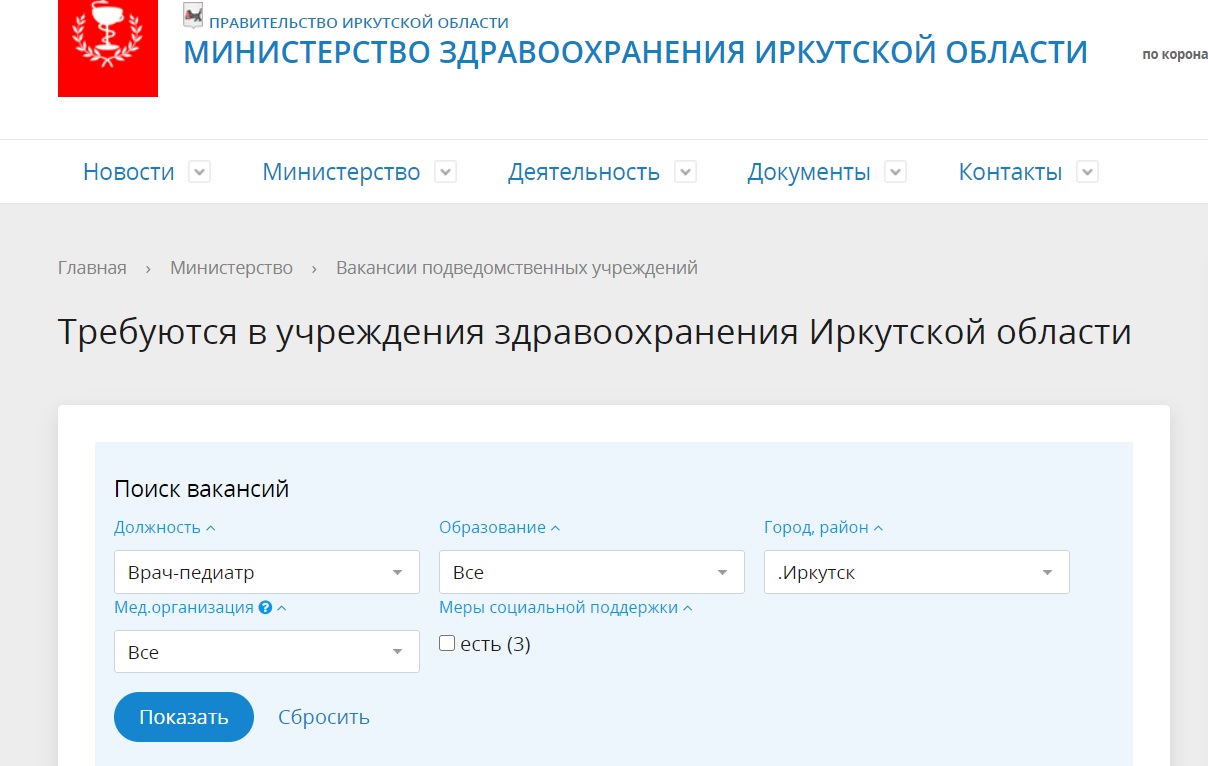1208x766 pixels.
Task: Collapse the Должность filter label
Action: (x=165, y=527)
